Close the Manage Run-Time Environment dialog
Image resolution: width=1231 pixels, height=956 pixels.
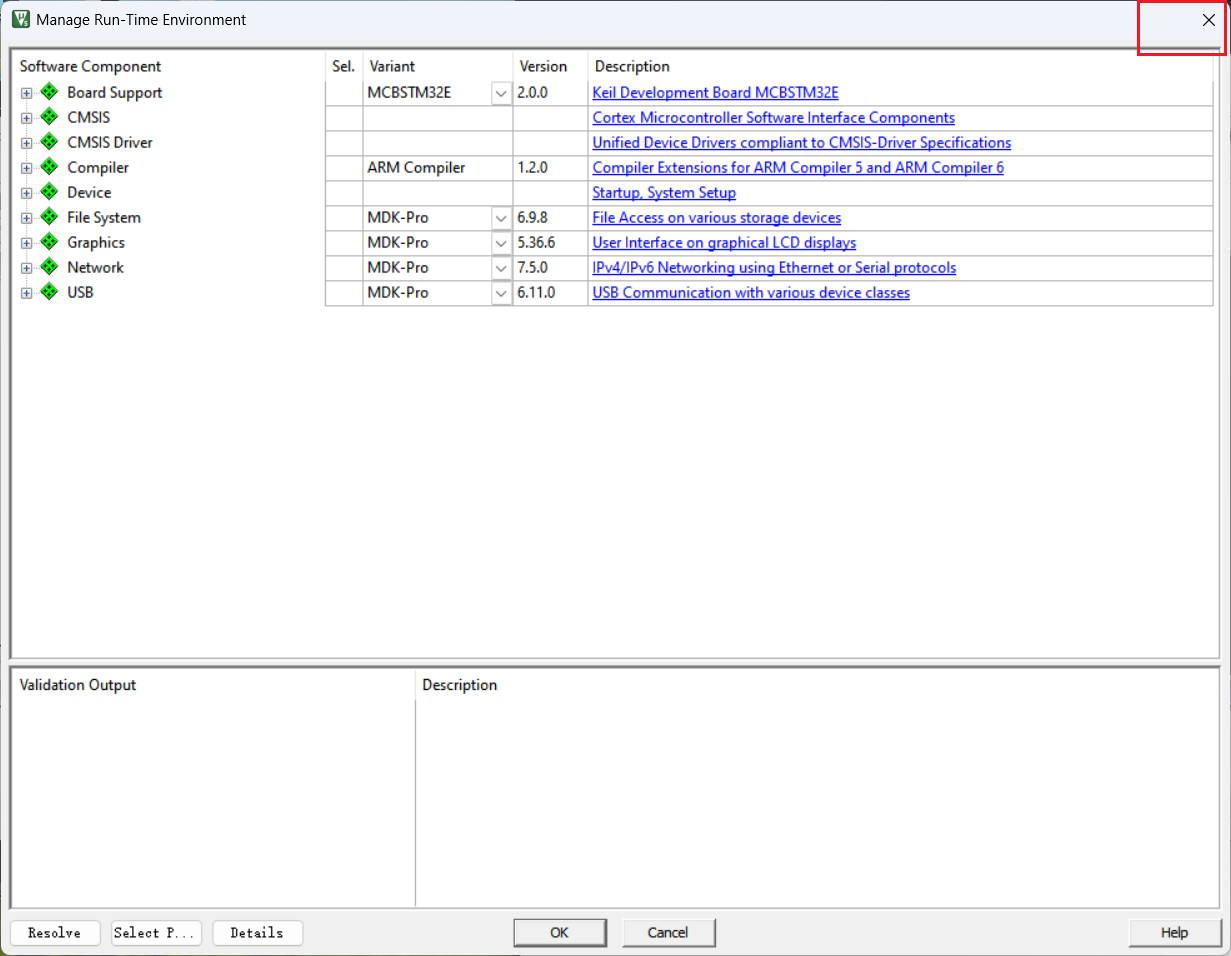point(1208,20)
